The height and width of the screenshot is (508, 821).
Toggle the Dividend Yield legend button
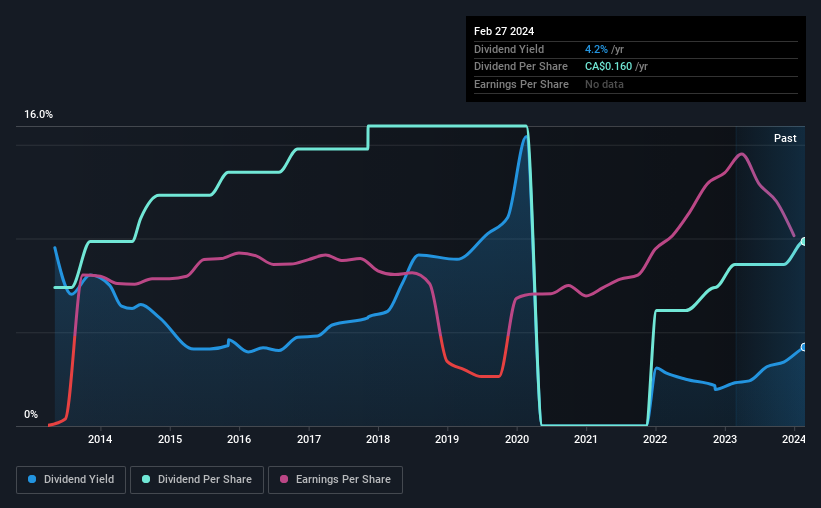click(x=71, y=480)
